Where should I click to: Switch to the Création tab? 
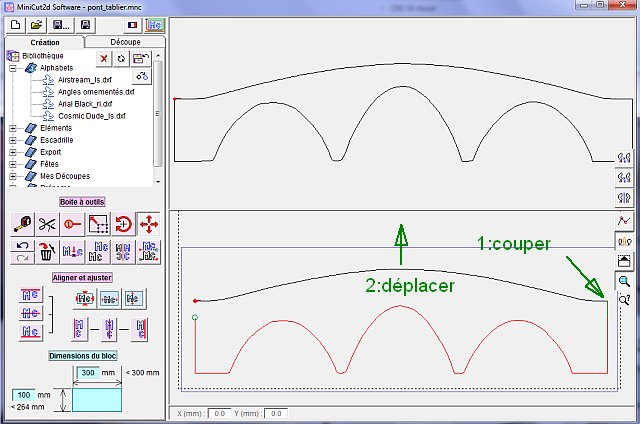(45, 42)
